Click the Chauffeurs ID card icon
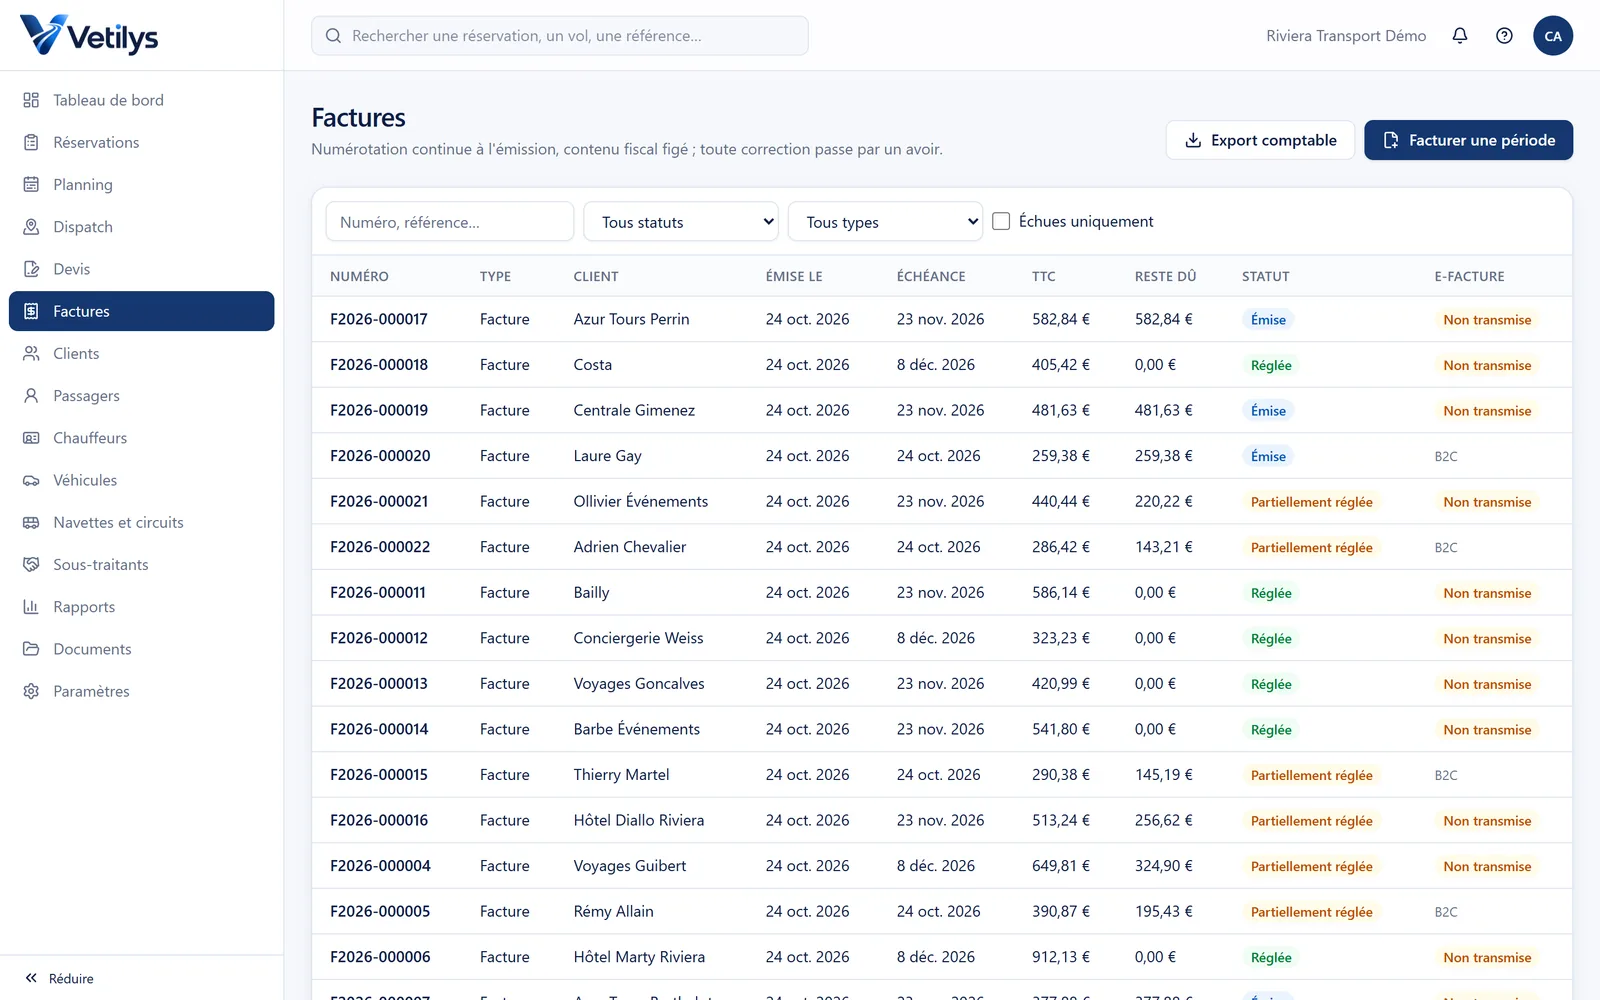 pyautogui.click(x=31, y=438)
